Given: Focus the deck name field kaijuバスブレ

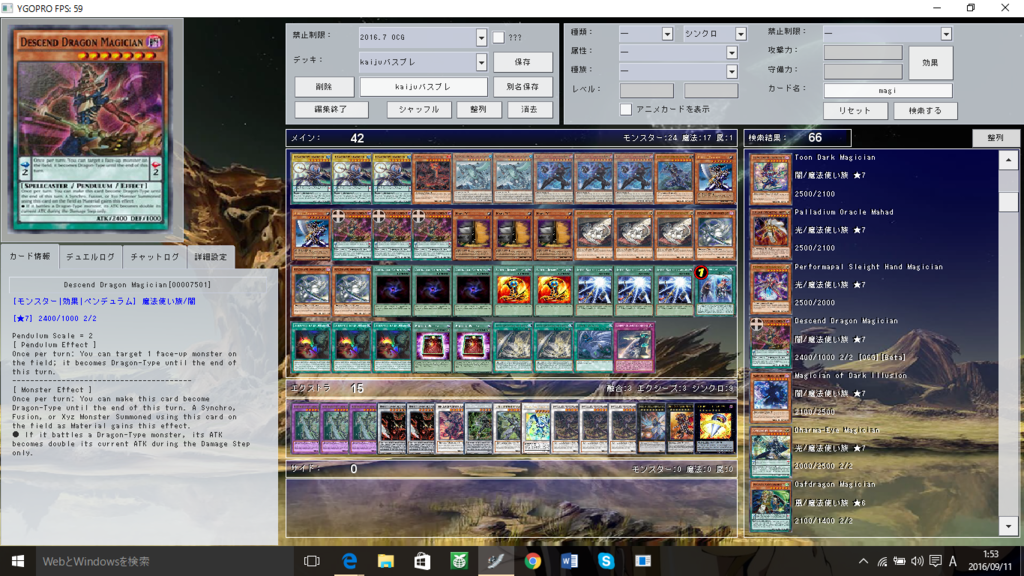Looking at the screenshot, I should [423, 86].
